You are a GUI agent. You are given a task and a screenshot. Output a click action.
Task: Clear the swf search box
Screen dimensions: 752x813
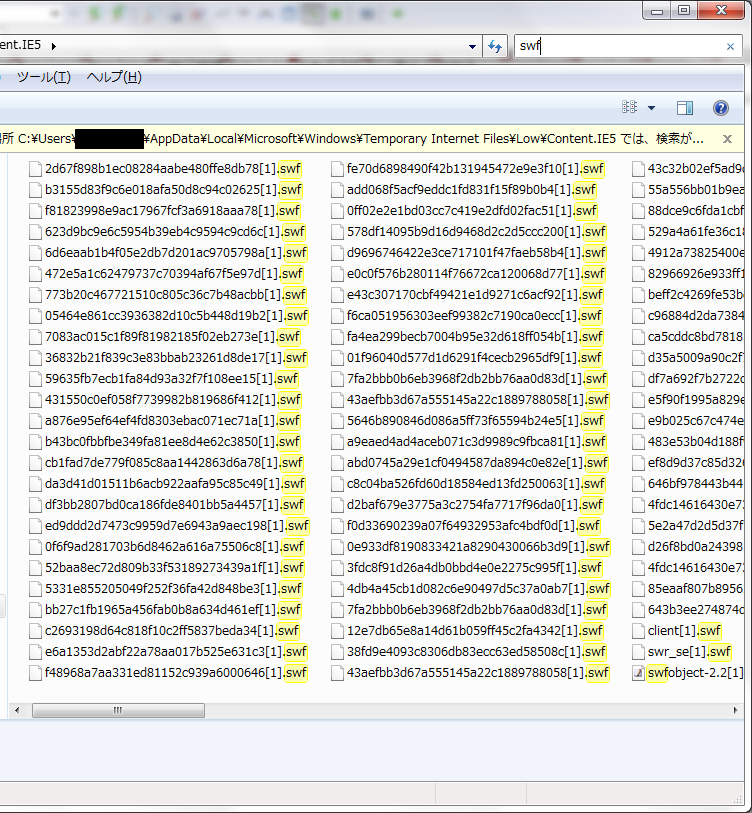click(x=730, y=47)
